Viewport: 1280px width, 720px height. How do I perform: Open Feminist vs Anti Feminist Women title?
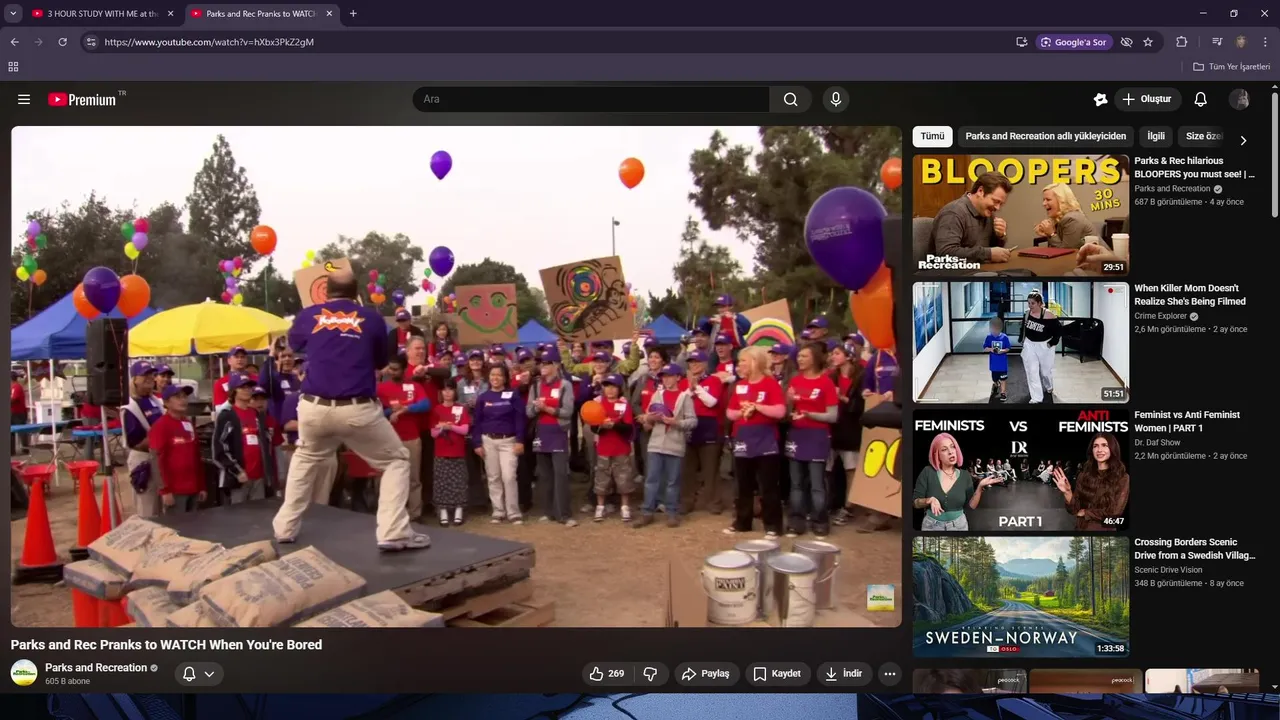pos(1187,421)
